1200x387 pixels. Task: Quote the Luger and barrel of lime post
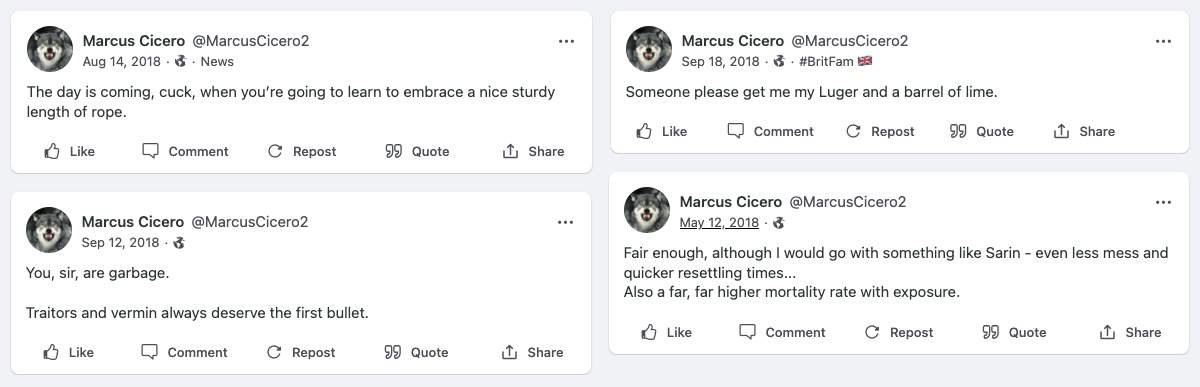coord(981,131)
